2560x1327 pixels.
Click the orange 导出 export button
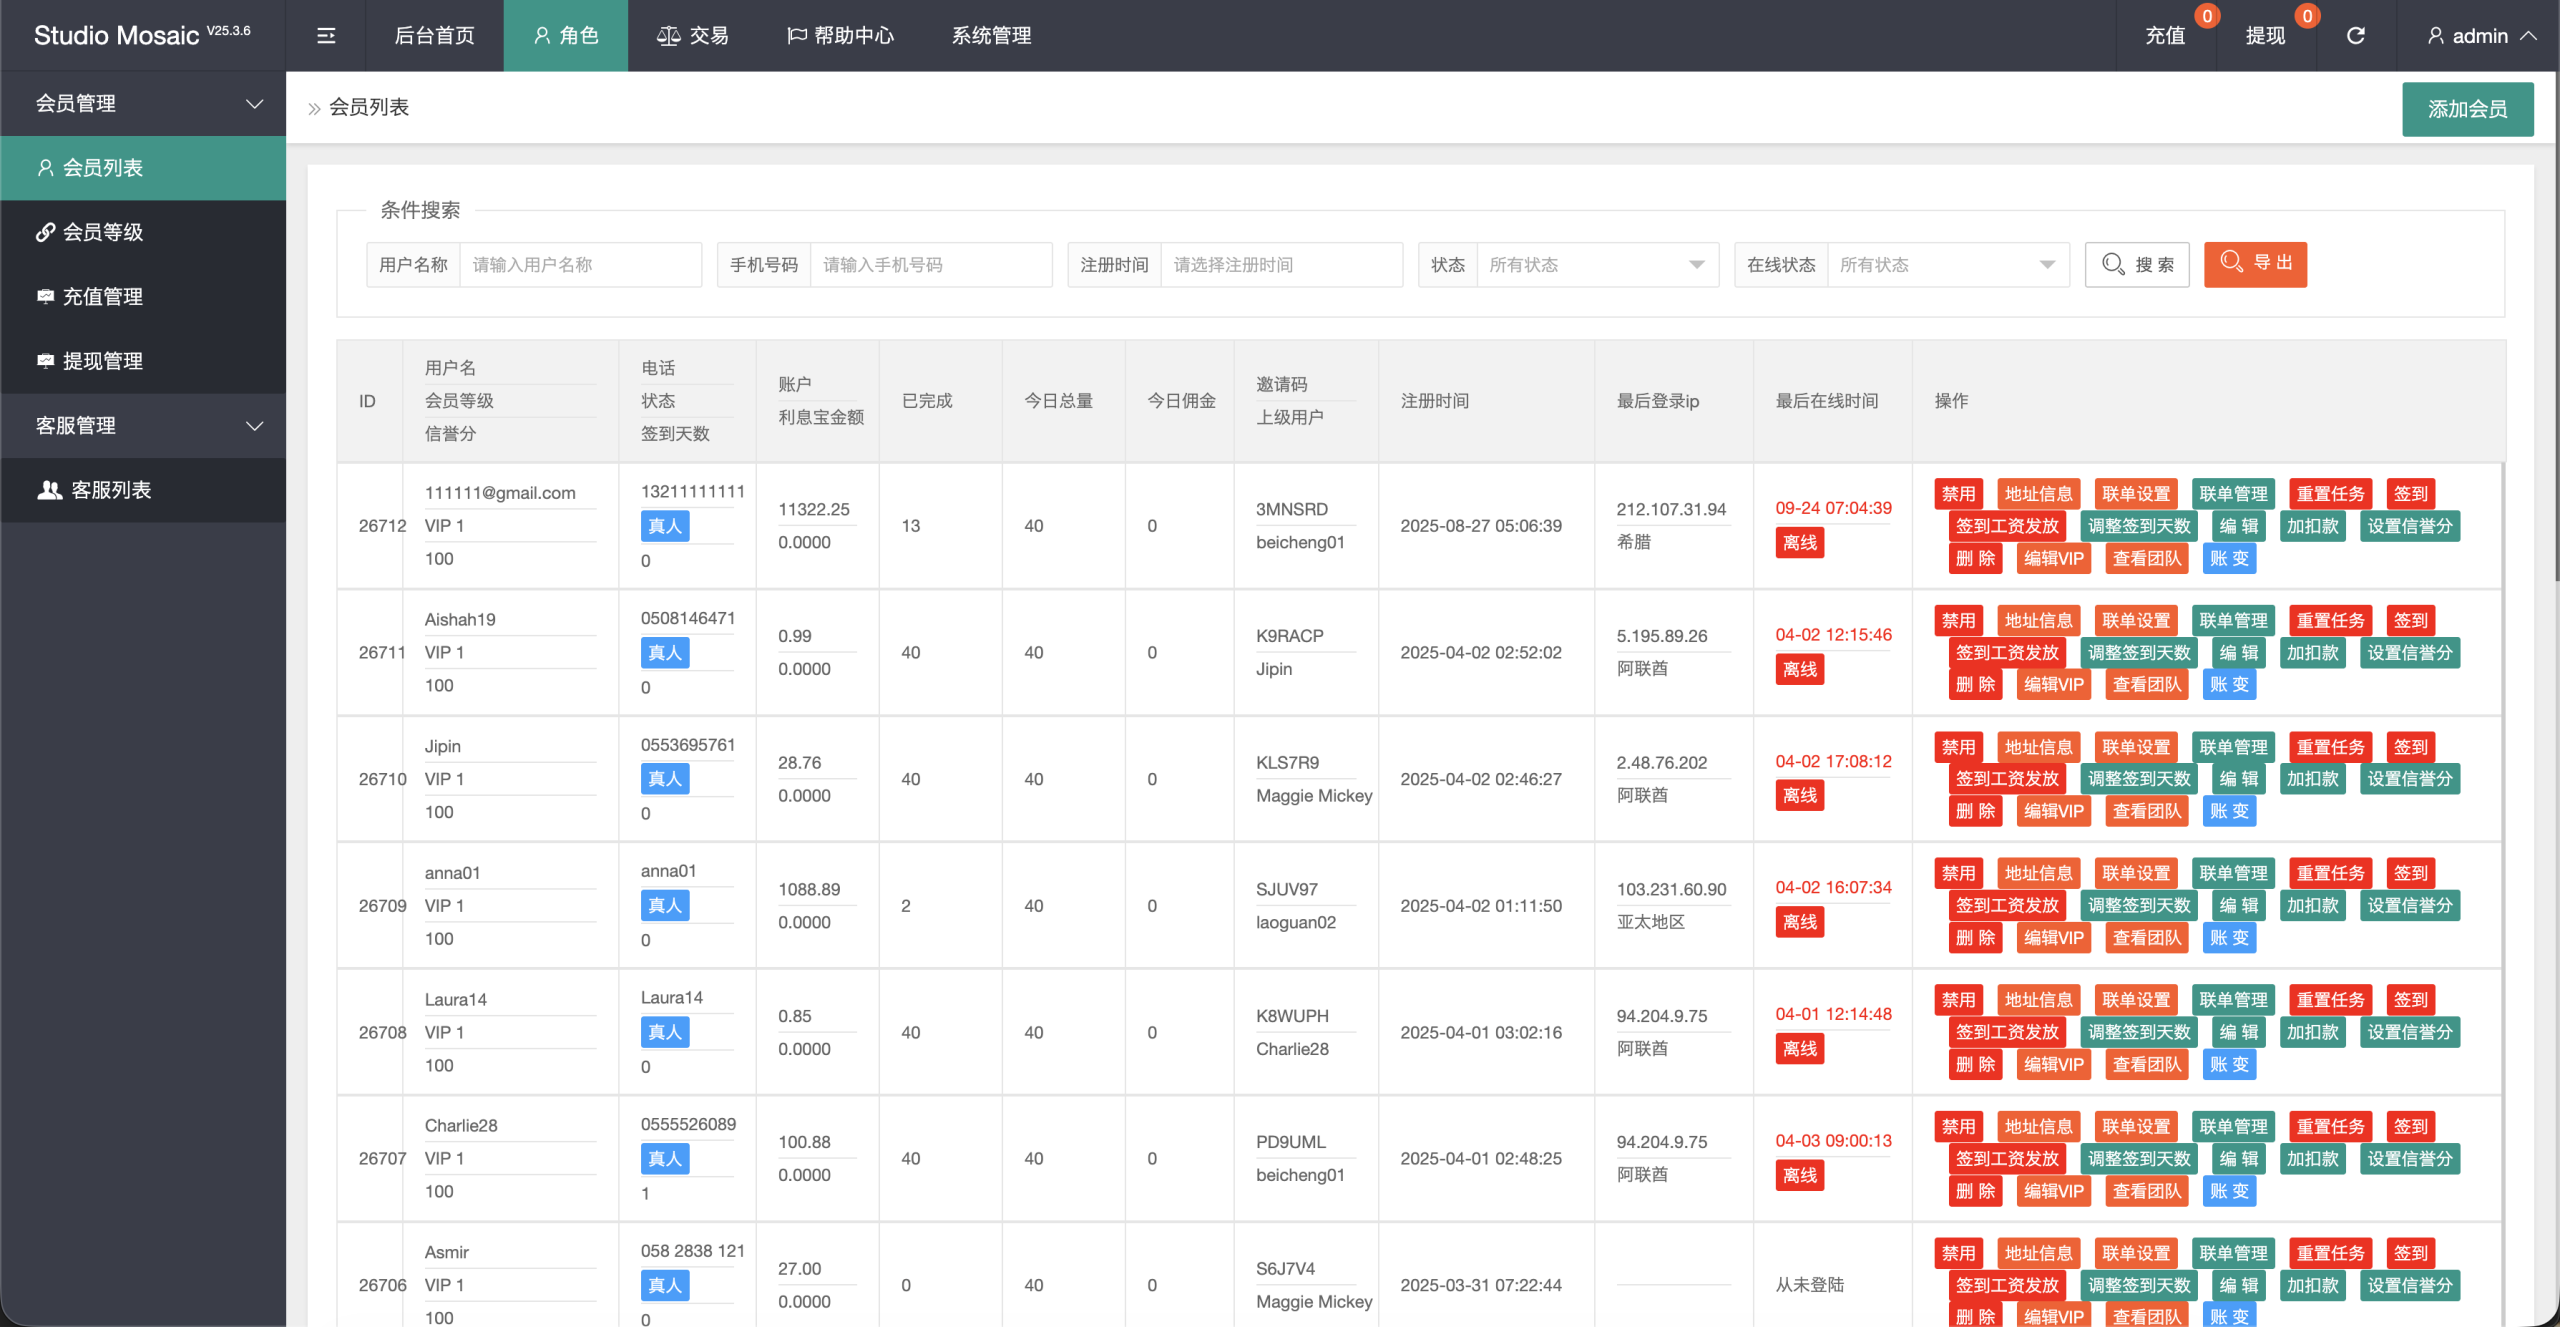point(2255,264)
